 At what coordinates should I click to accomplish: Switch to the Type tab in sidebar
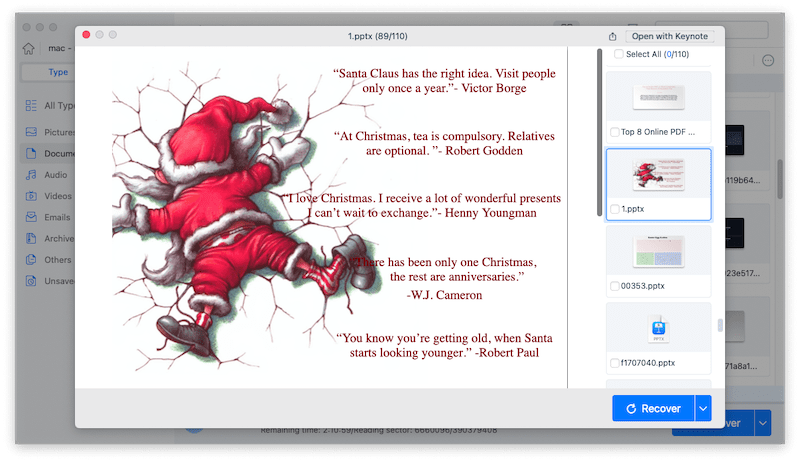(58, 72)
